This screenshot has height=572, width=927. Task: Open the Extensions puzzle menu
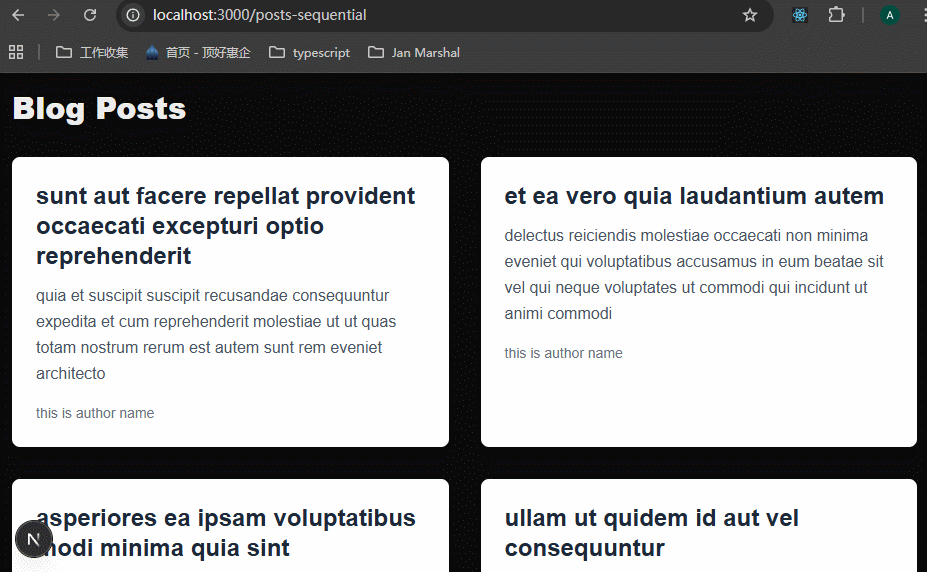(x=836, y=15)
